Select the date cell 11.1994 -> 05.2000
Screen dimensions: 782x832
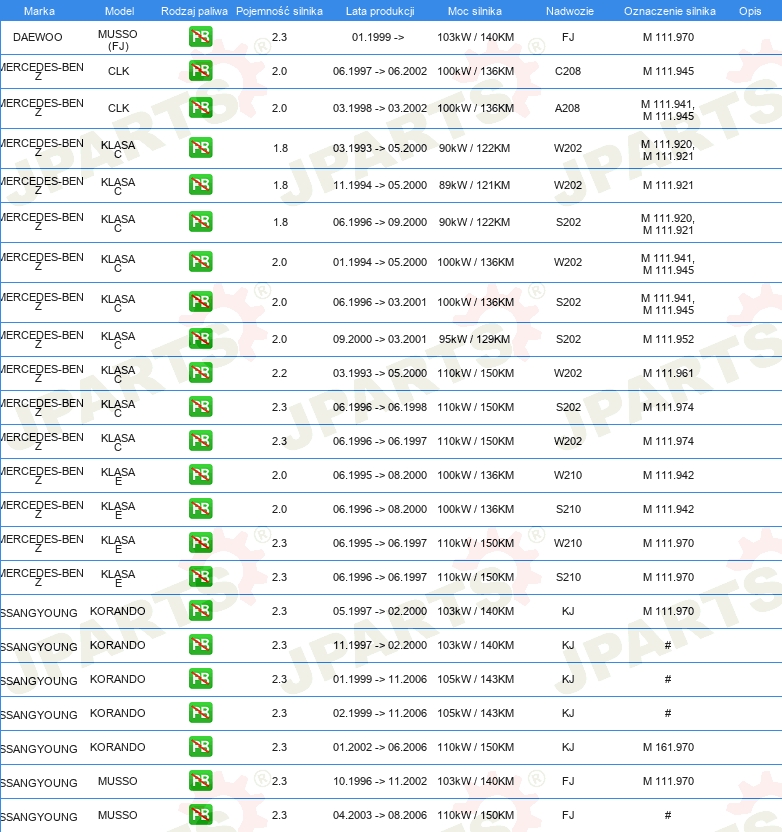[380, 185]
